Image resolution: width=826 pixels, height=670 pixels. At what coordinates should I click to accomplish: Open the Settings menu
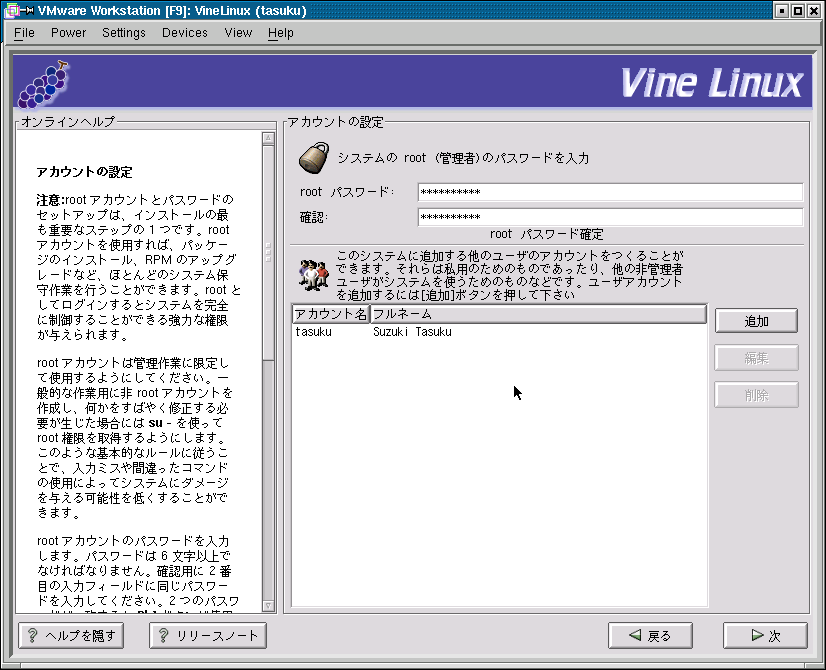123,33
